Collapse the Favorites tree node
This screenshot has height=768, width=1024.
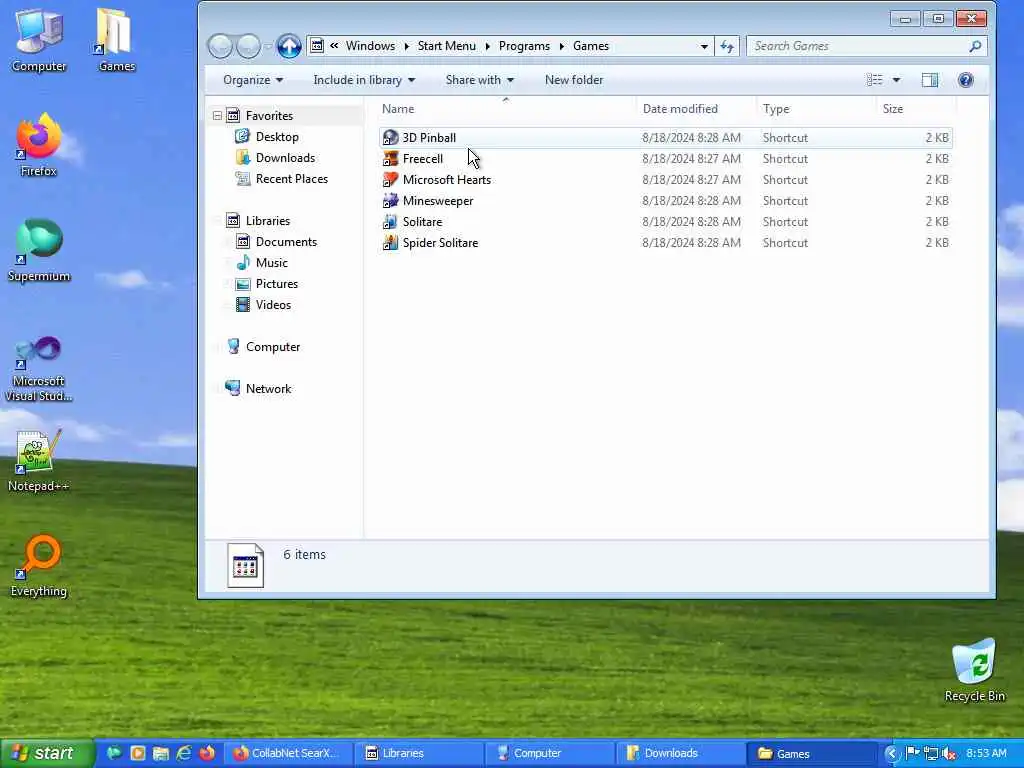217,116
